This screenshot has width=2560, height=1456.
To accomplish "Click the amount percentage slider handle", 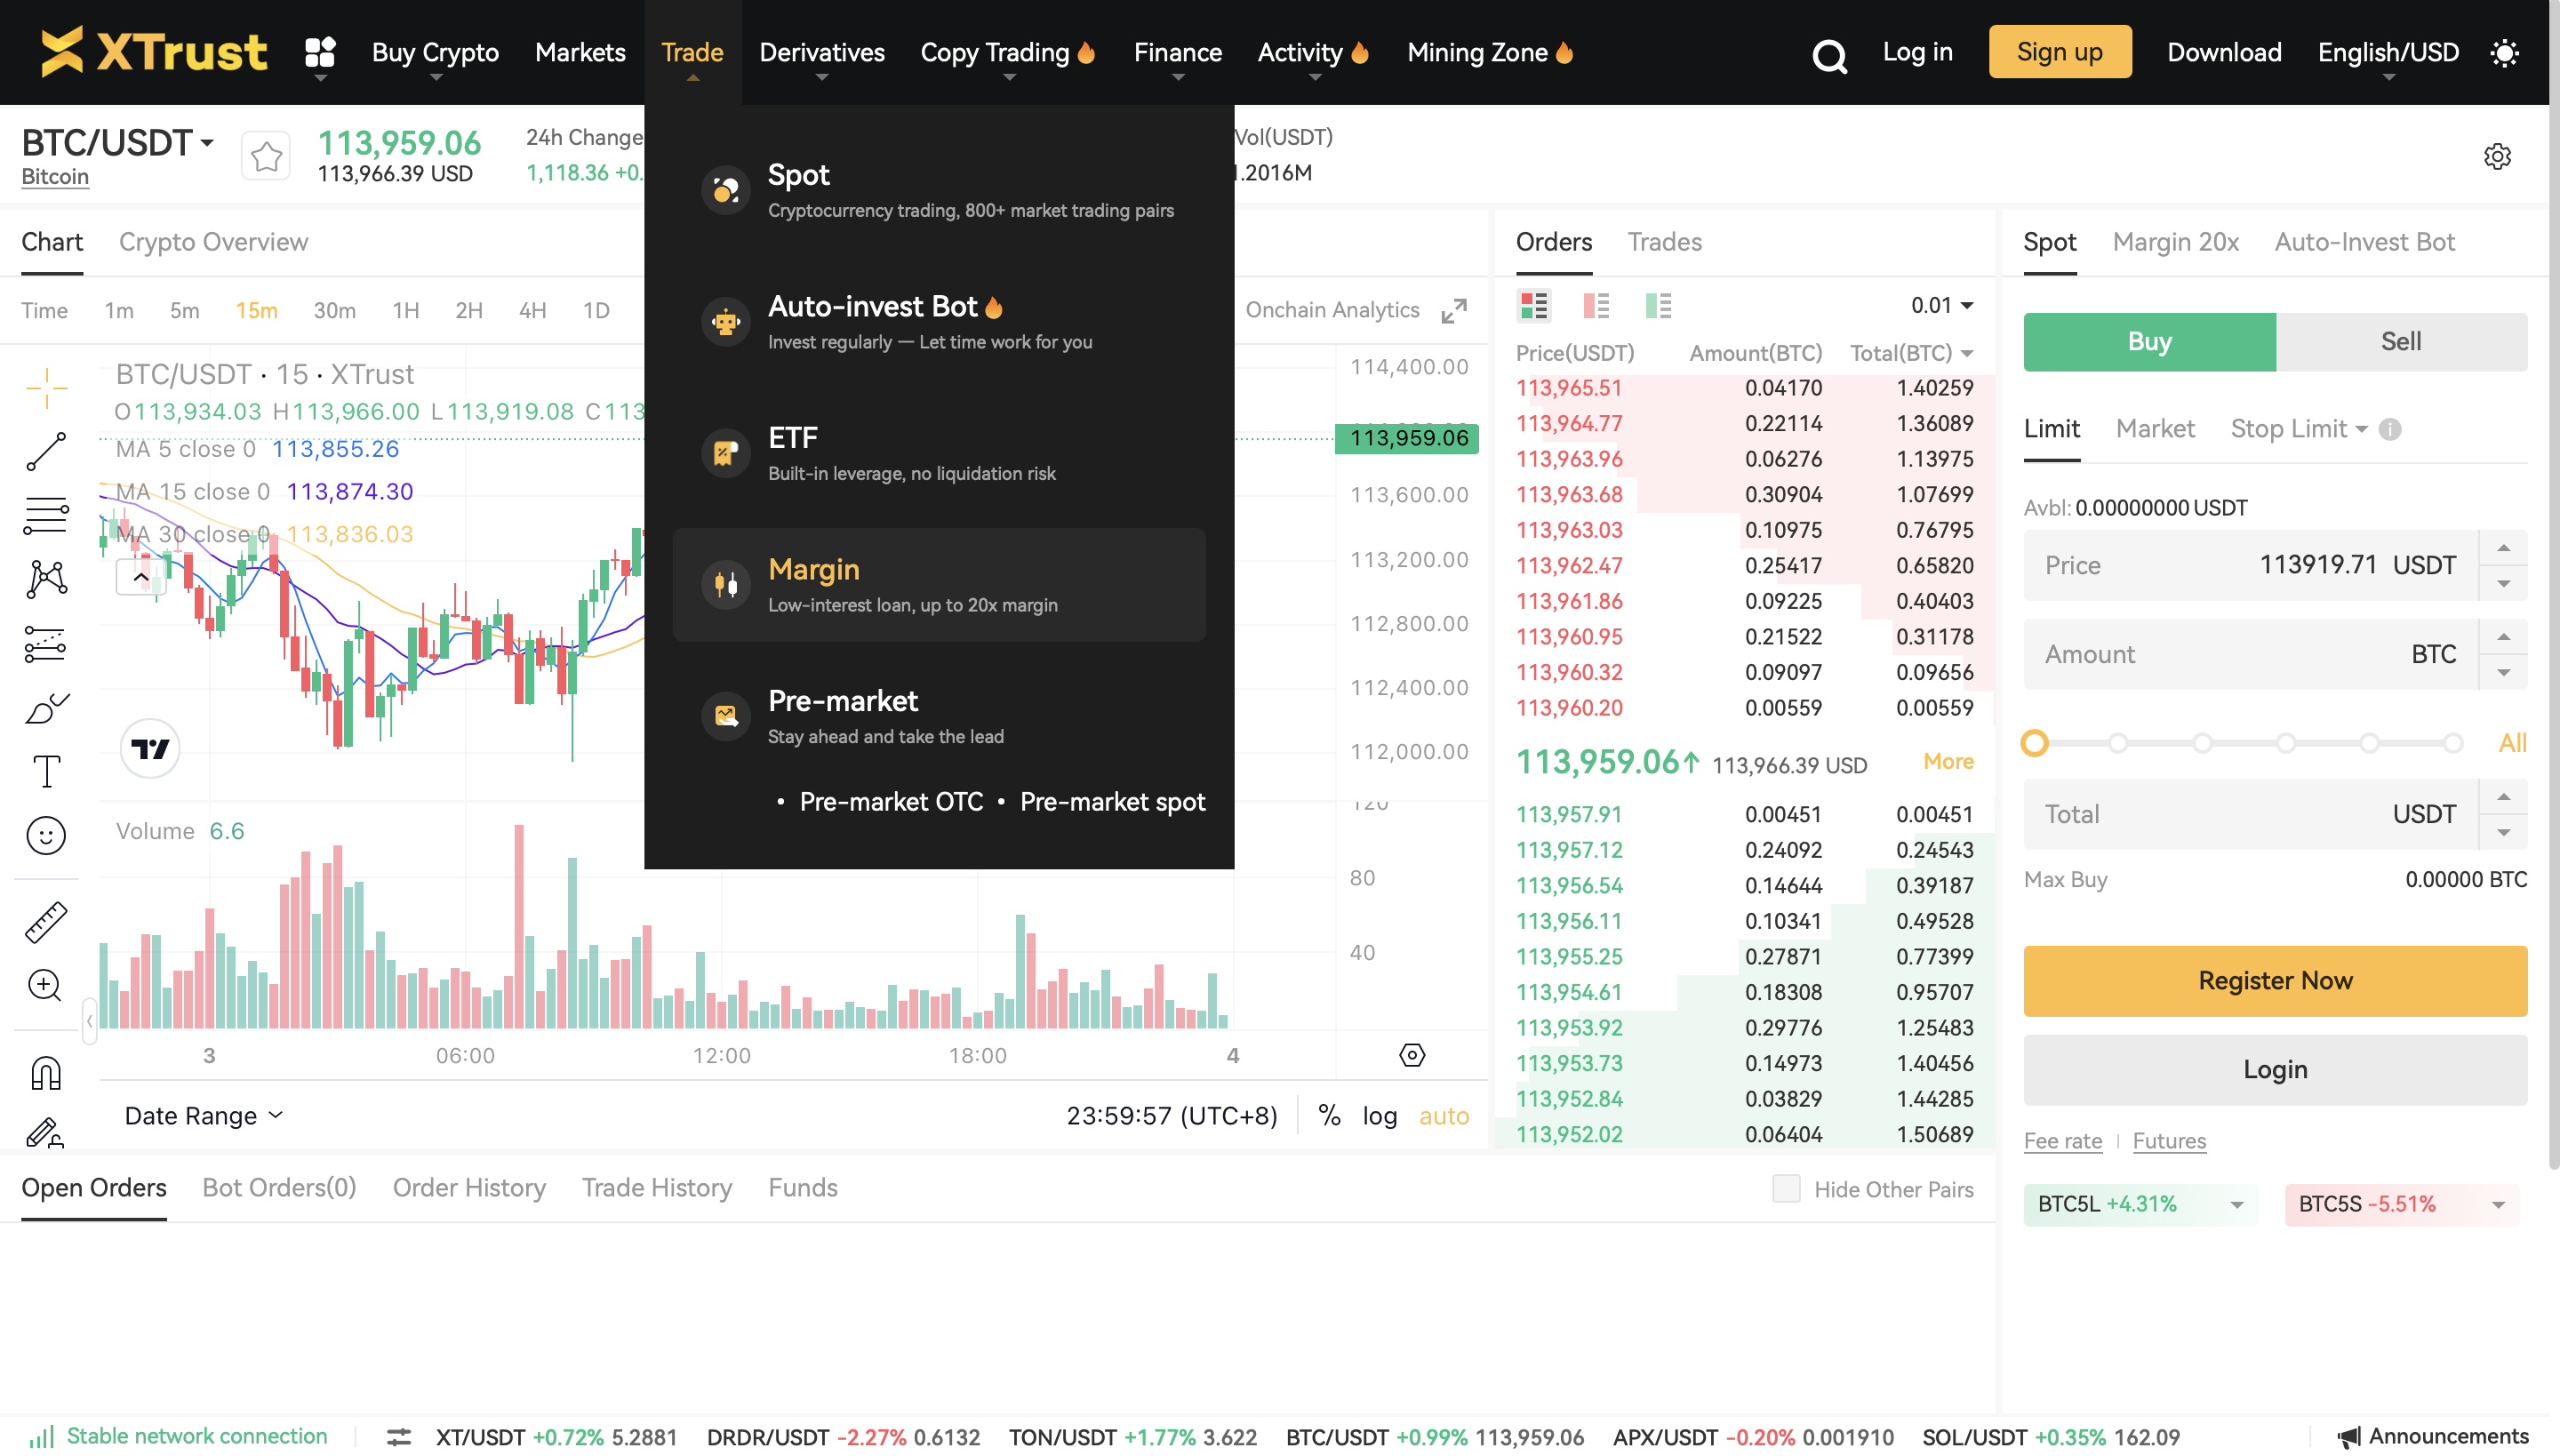I will [x=2034, y=743].
